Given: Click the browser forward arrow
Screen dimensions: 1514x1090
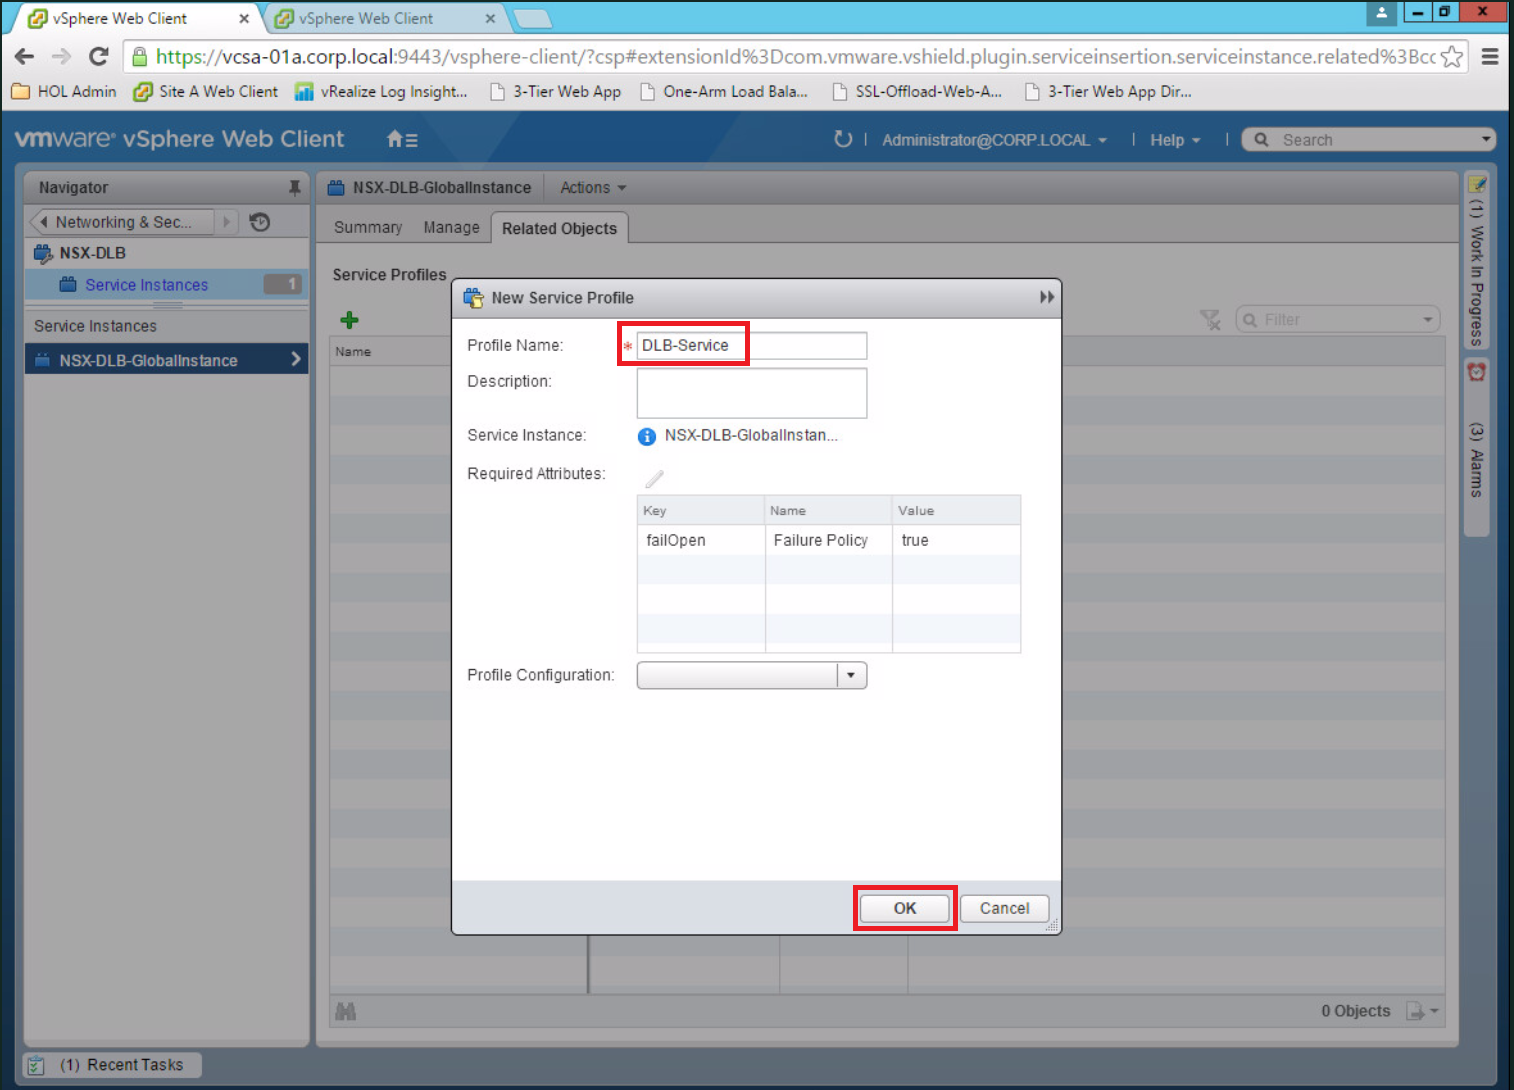Looking at the screenshot, I should pyautogui.click(x=61, y=57).
